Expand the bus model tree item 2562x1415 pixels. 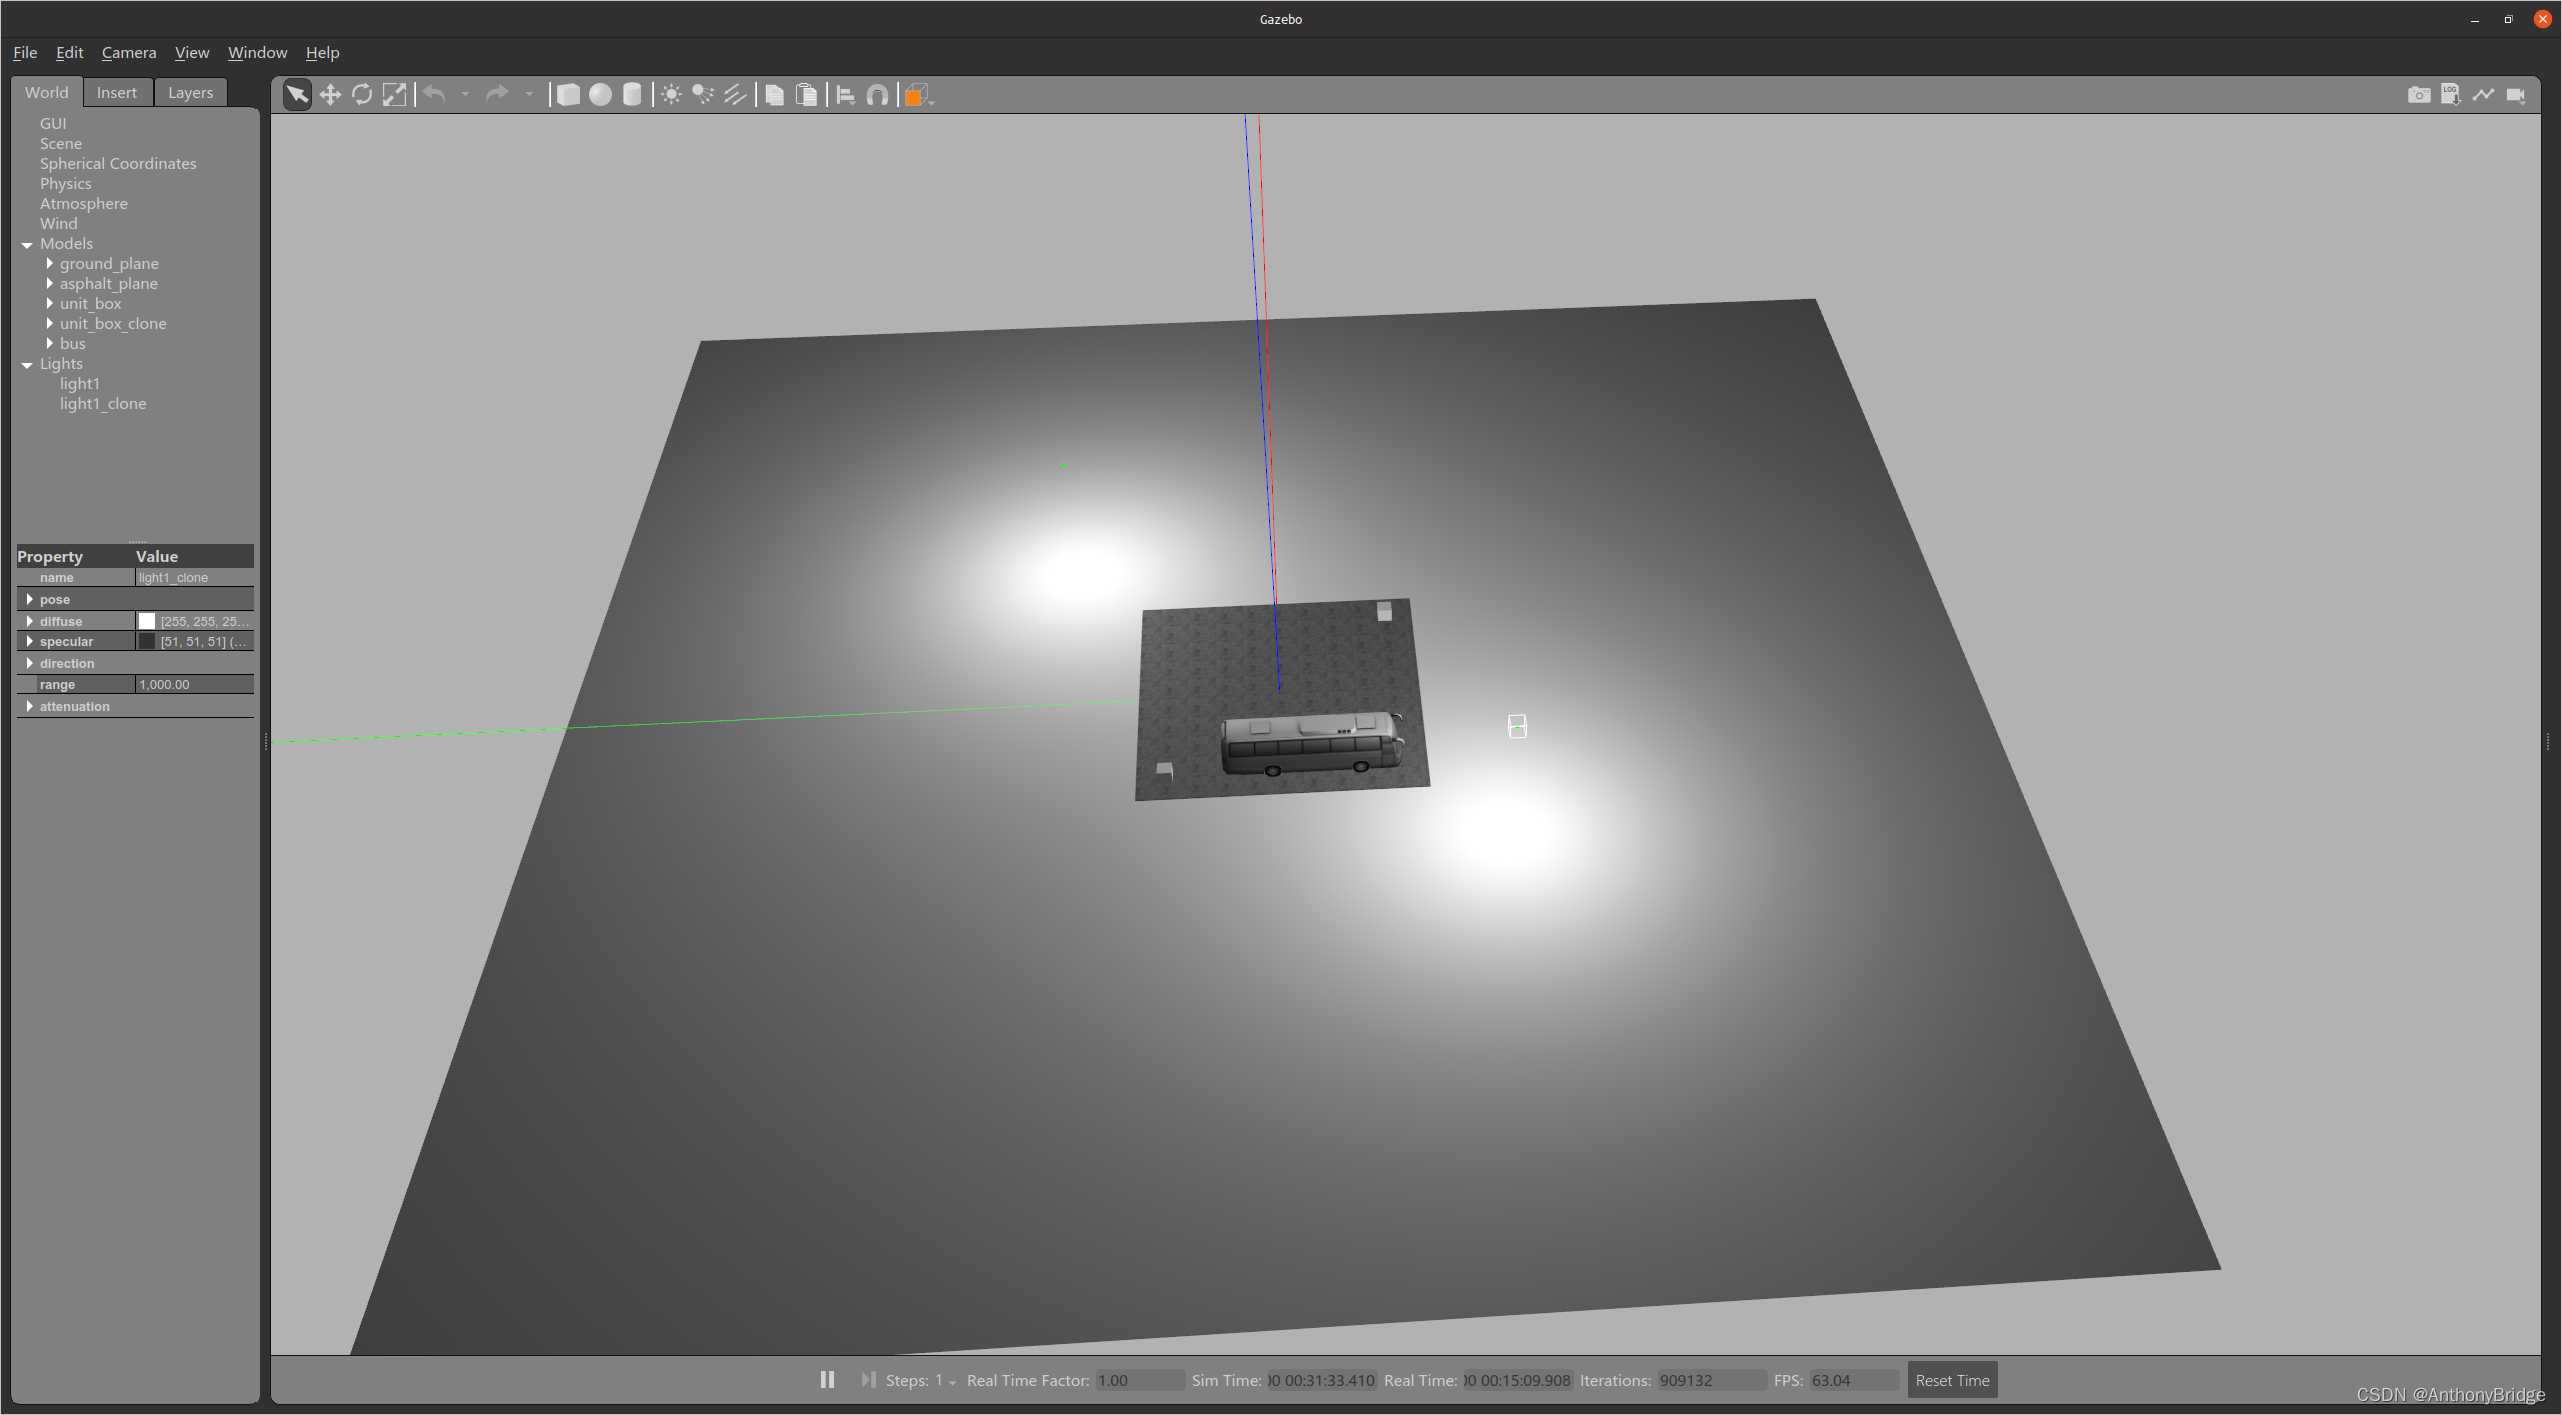49,343
